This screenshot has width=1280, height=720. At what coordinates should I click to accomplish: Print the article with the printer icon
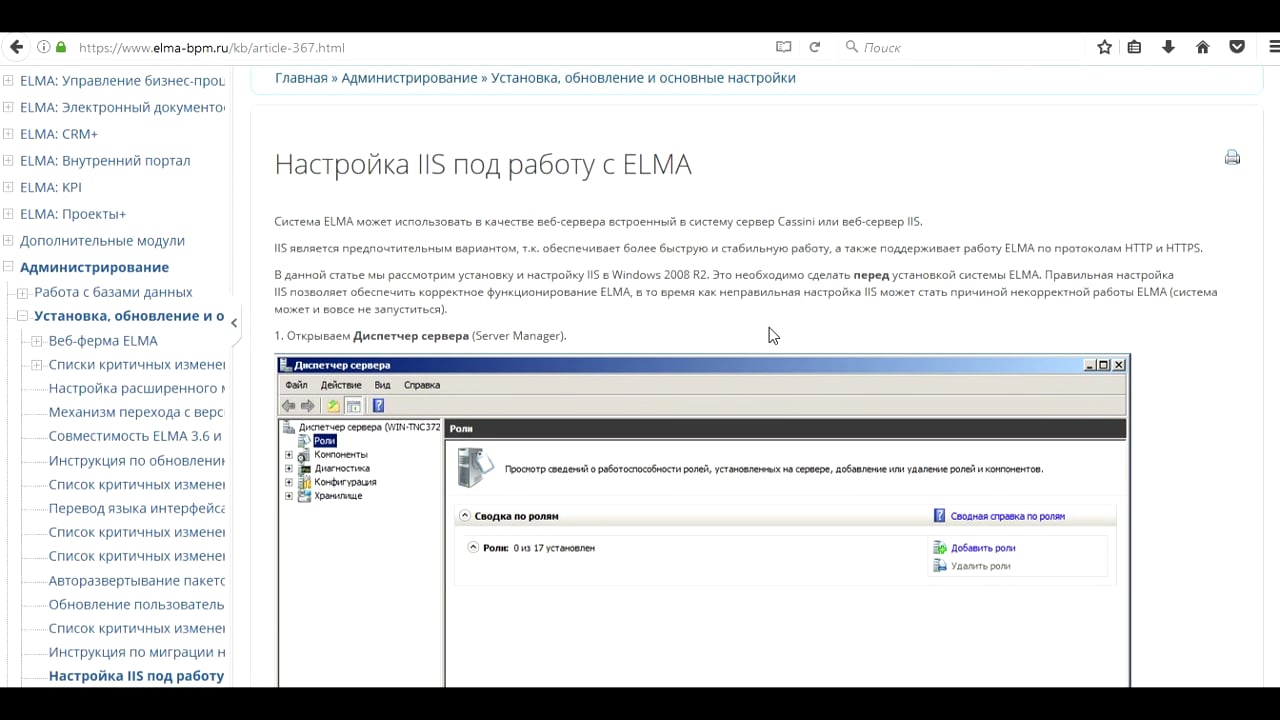(1232, 157)
